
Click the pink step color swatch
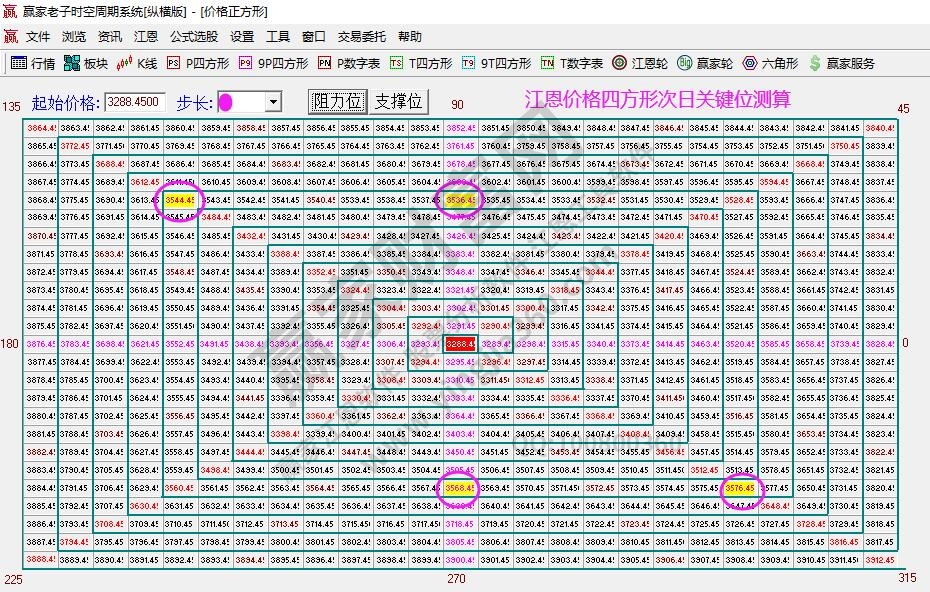pyautogui.click(x=225, y=101)
